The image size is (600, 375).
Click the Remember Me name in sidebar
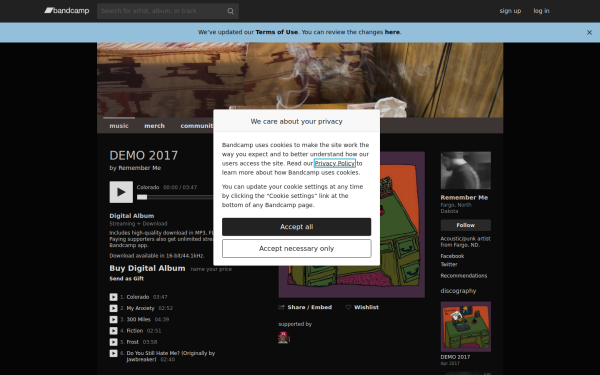pos(464,198)
